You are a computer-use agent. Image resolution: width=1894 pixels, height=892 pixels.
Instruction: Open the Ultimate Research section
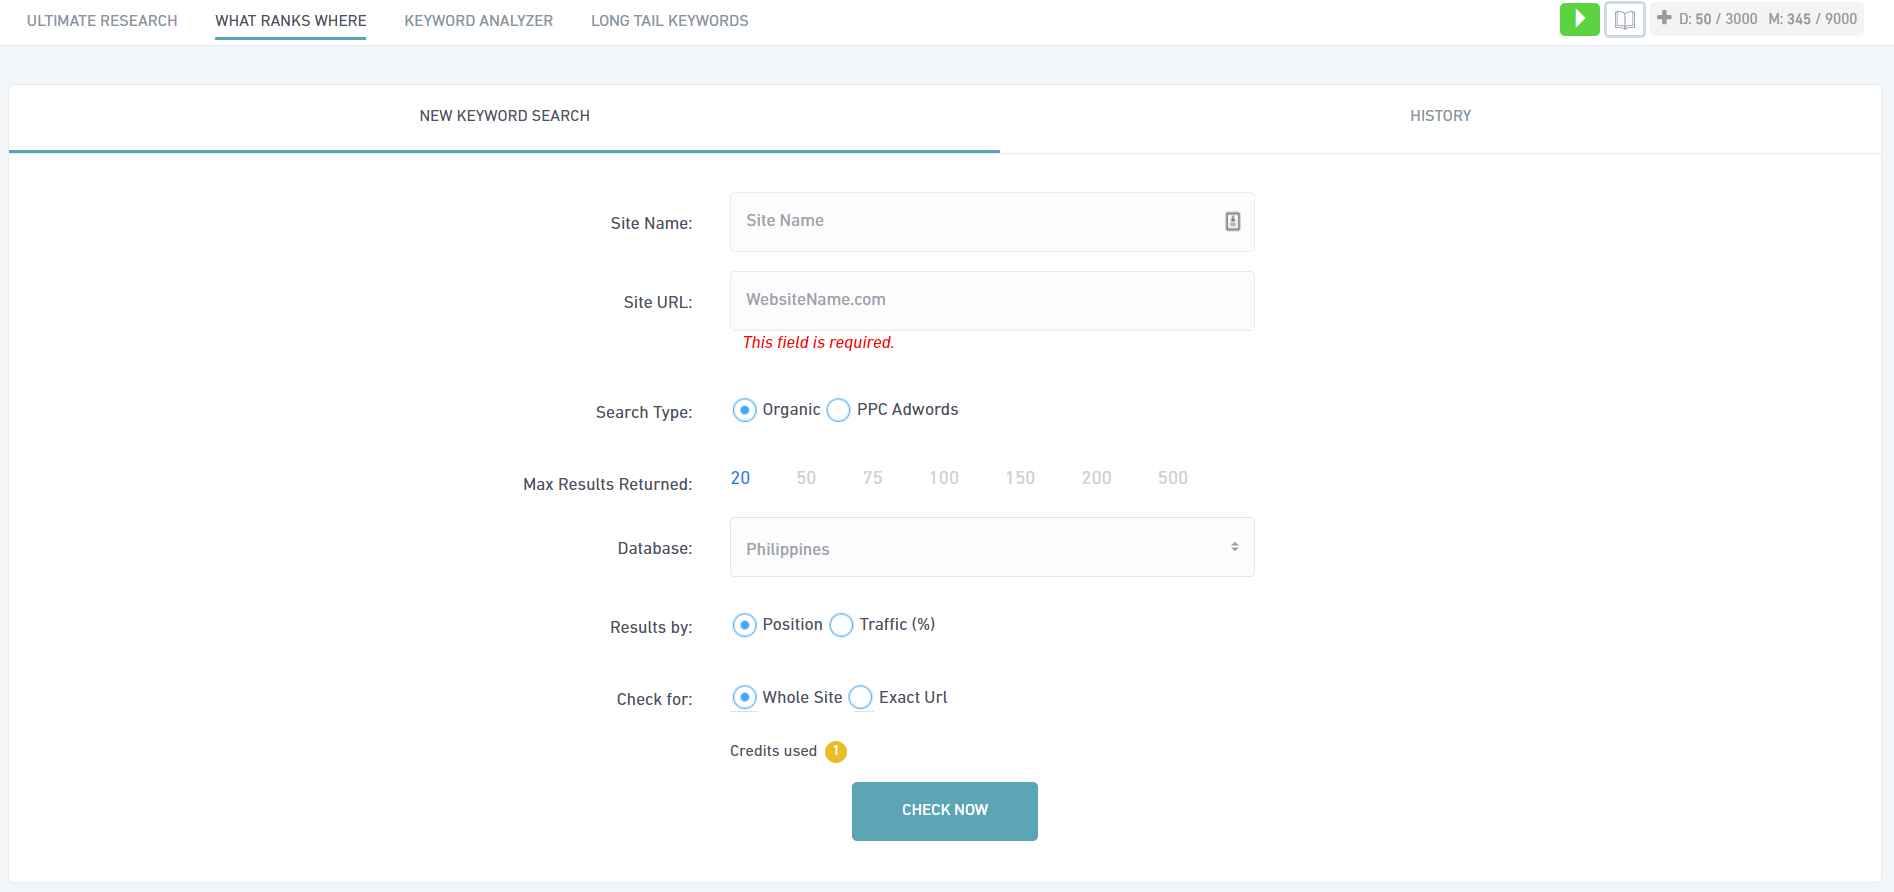click(102, 21)
